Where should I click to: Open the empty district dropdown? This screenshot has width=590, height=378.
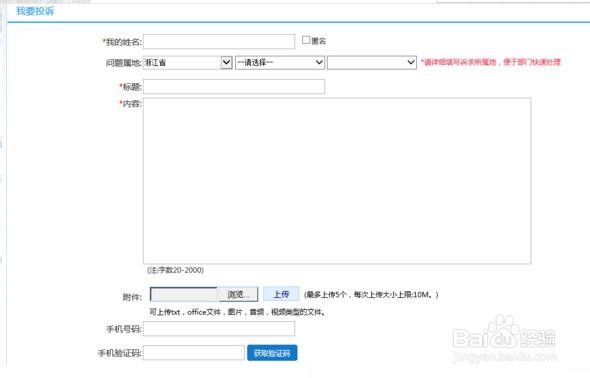[x=372, y=62]
